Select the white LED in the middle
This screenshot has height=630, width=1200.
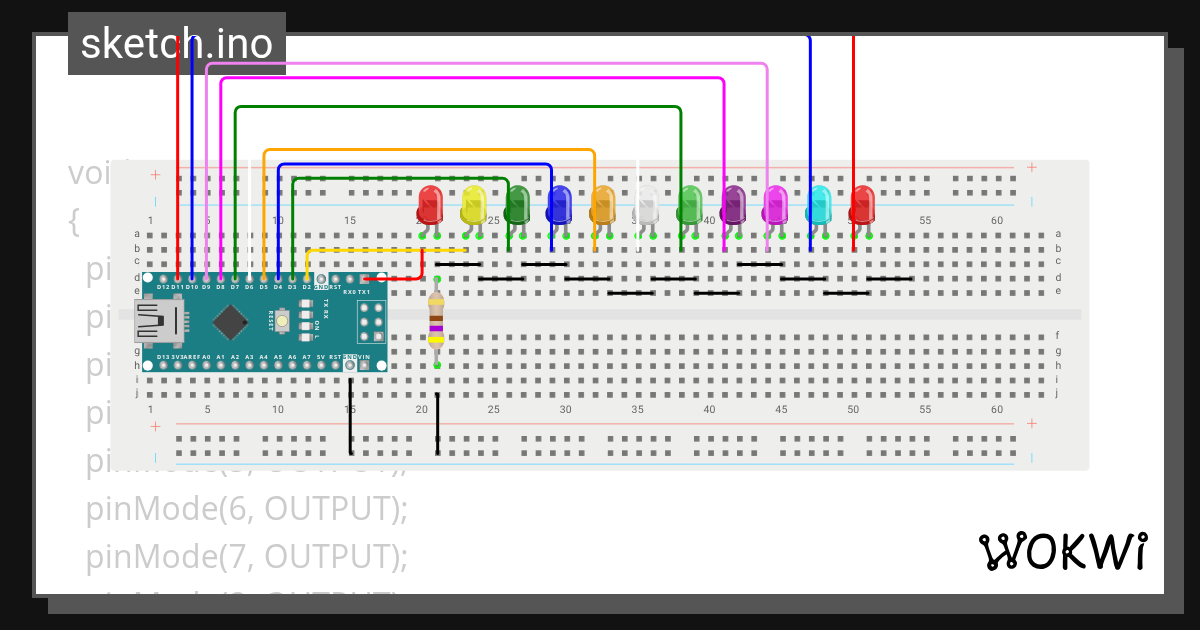coord(648,205)
